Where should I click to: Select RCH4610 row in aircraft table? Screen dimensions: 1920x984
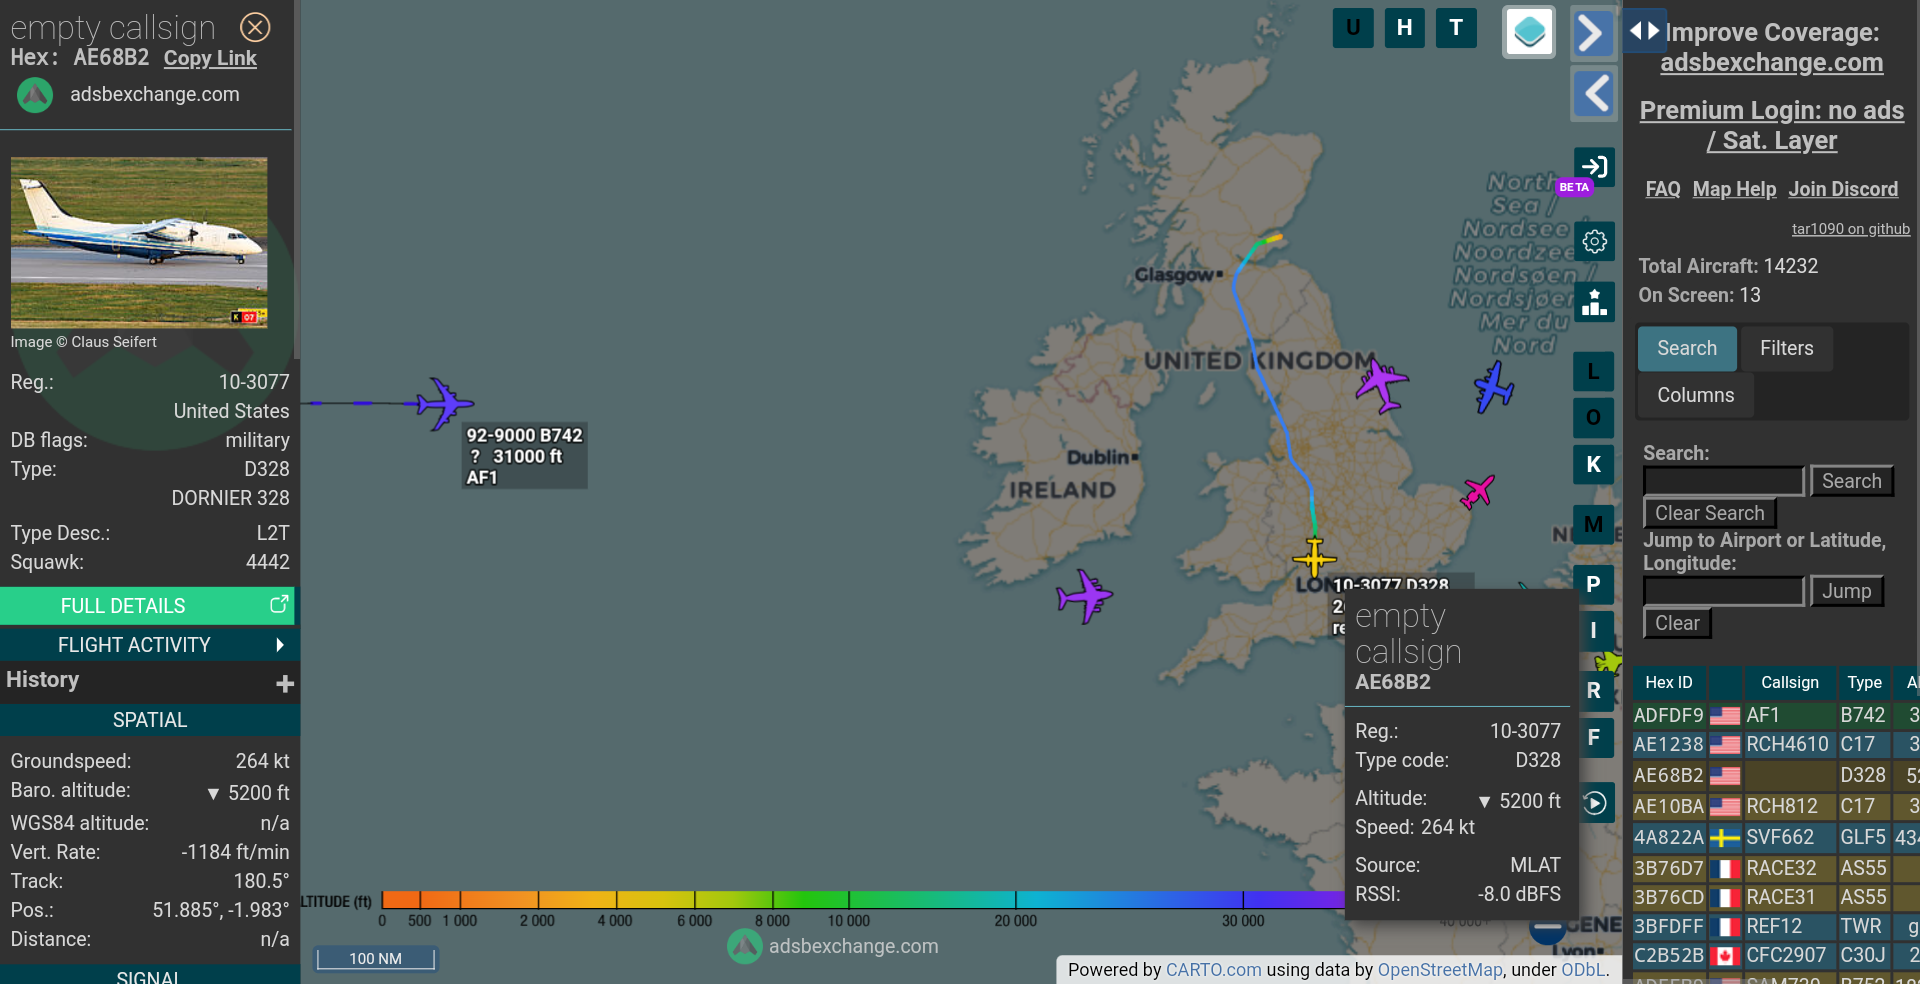[x=1776, y=744]
